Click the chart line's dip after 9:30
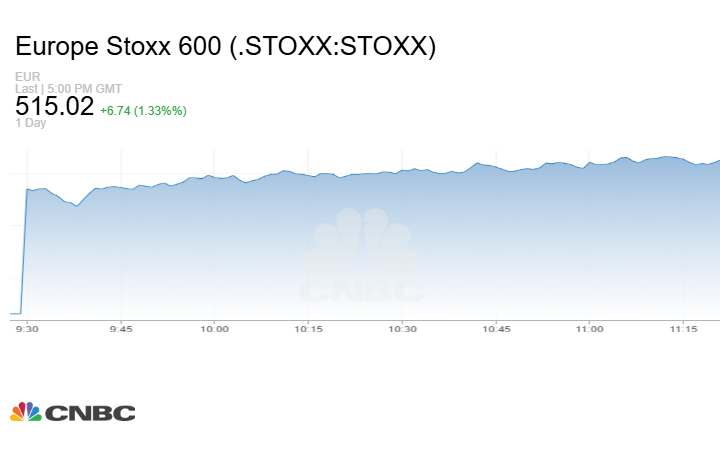Screen dimensions: 720x450 tap(76, 205)
